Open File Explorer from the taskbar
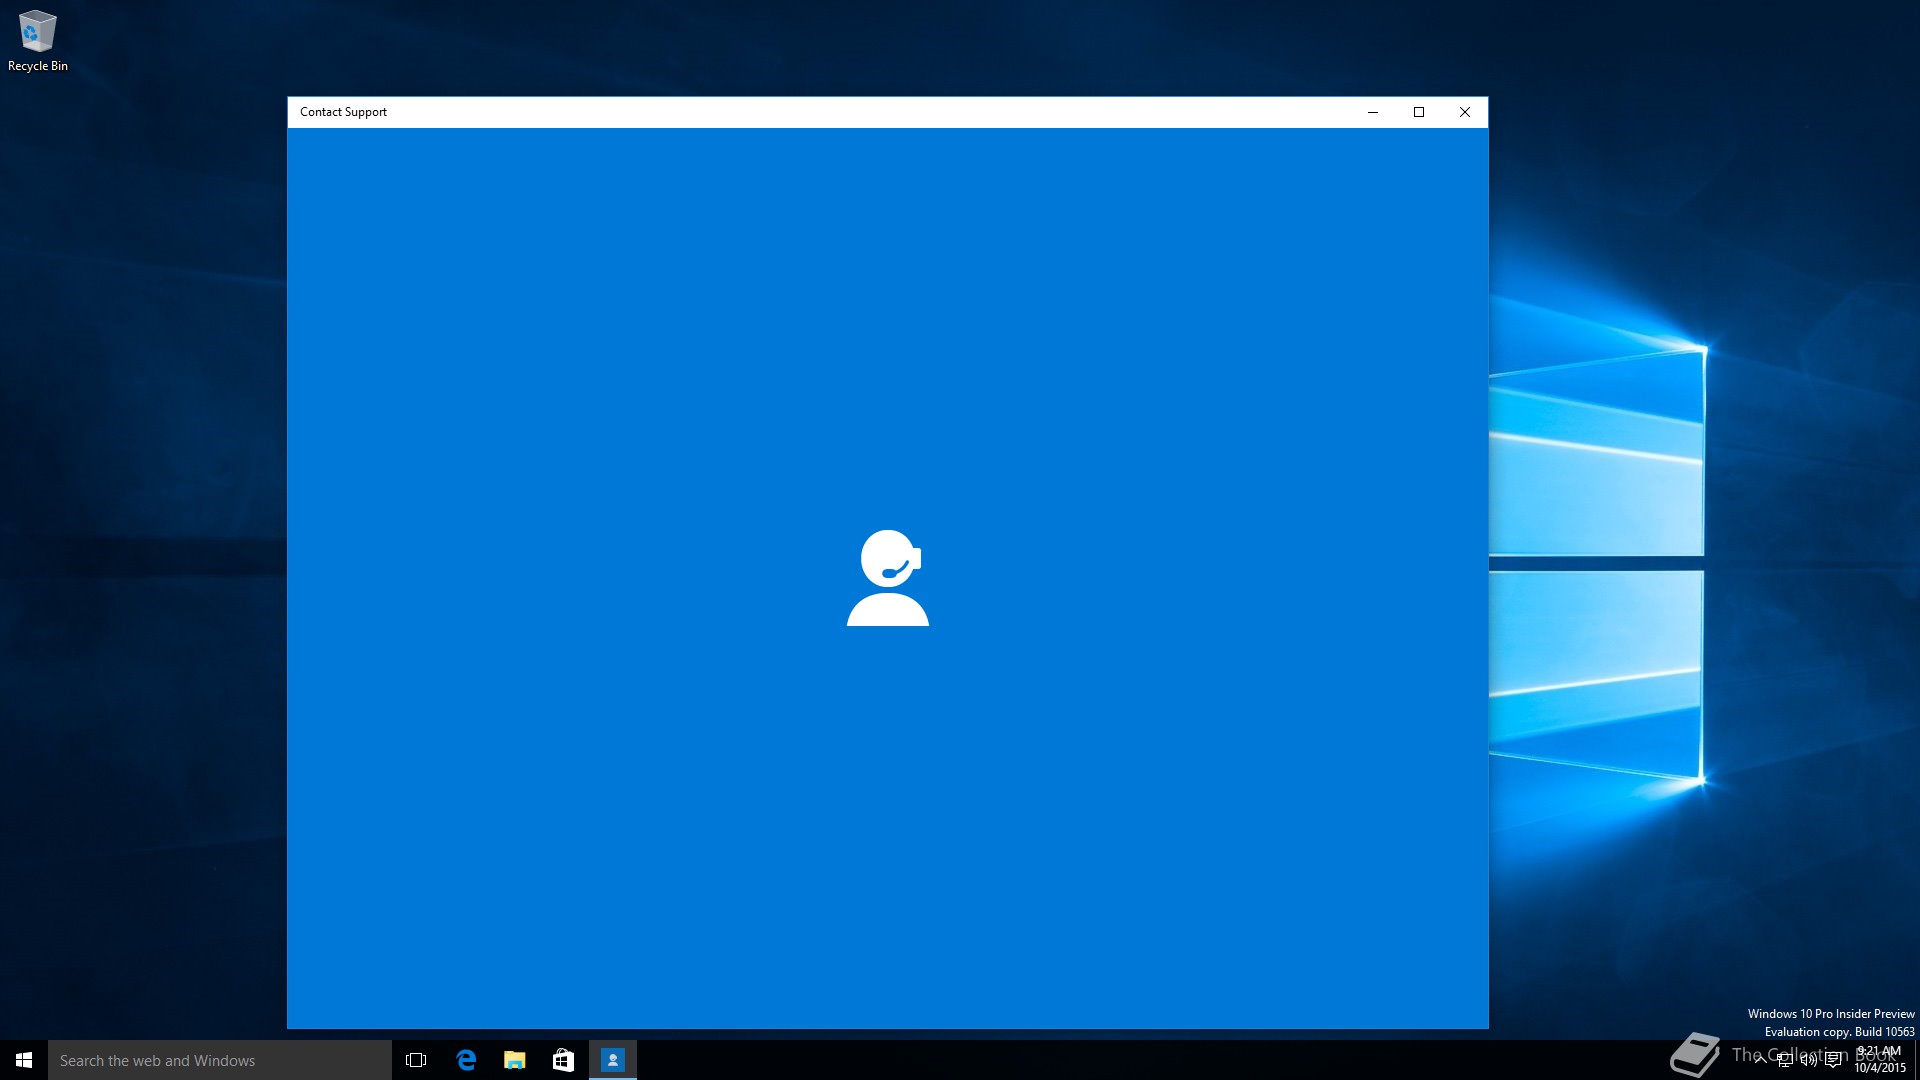The height and width of the screenshot is (1080, 1920). [514, 1060]
